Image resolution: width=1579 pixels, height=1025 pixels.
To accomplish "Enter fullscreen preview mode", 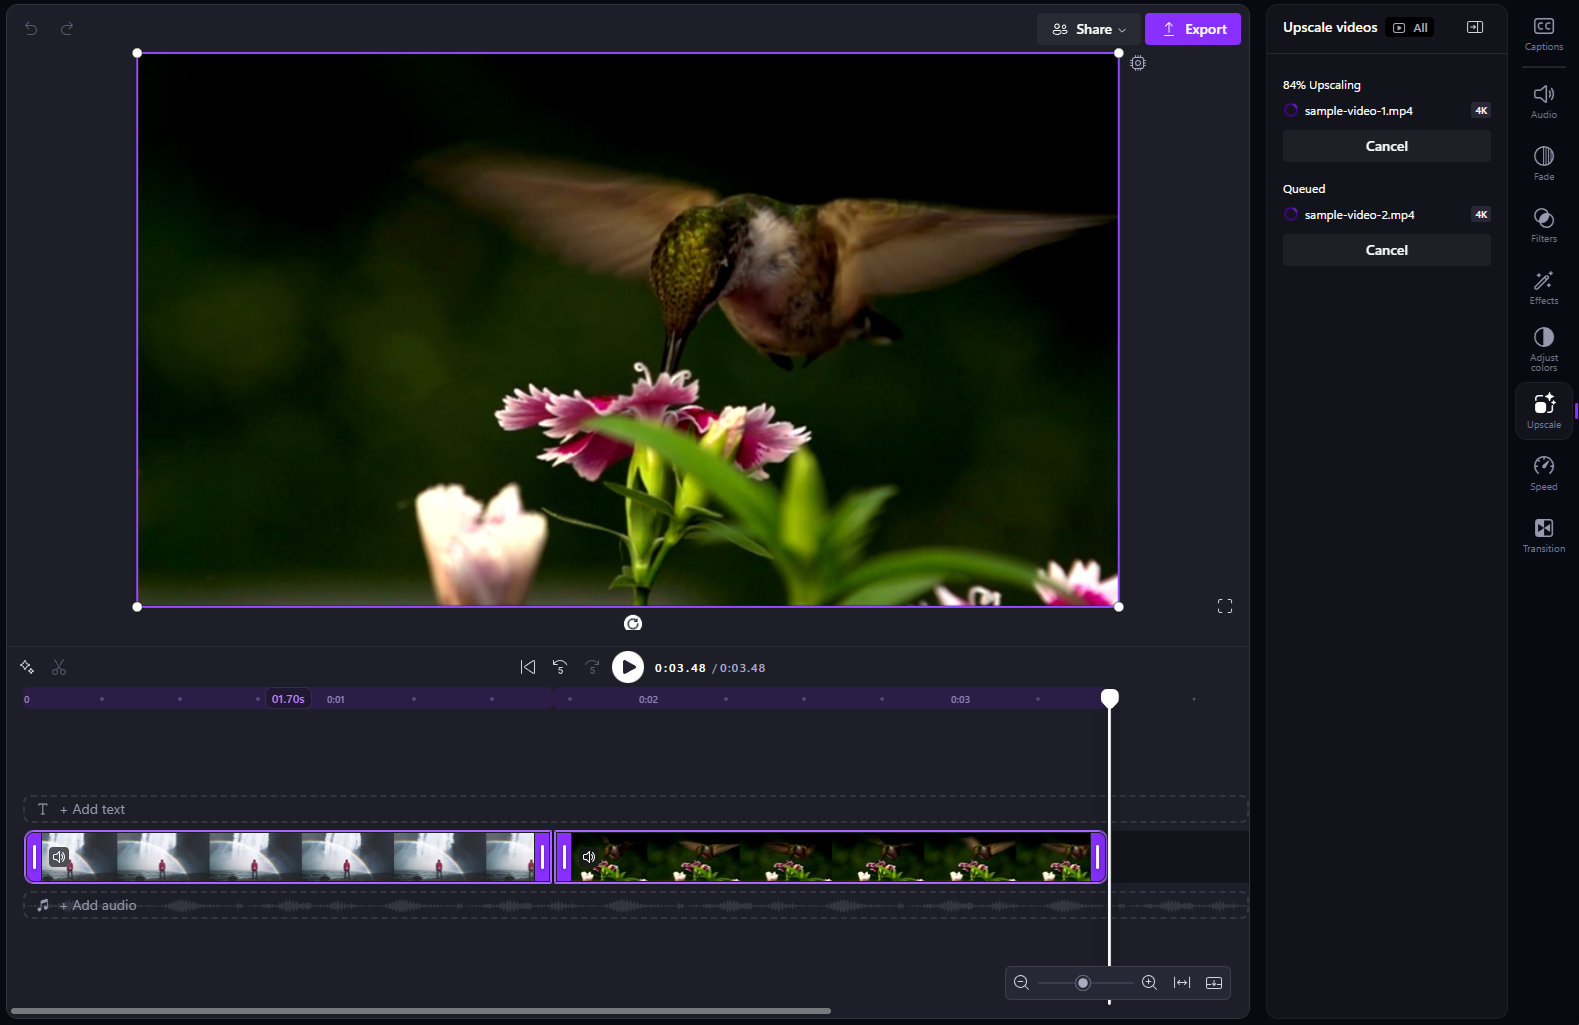I will [1225, 606].
